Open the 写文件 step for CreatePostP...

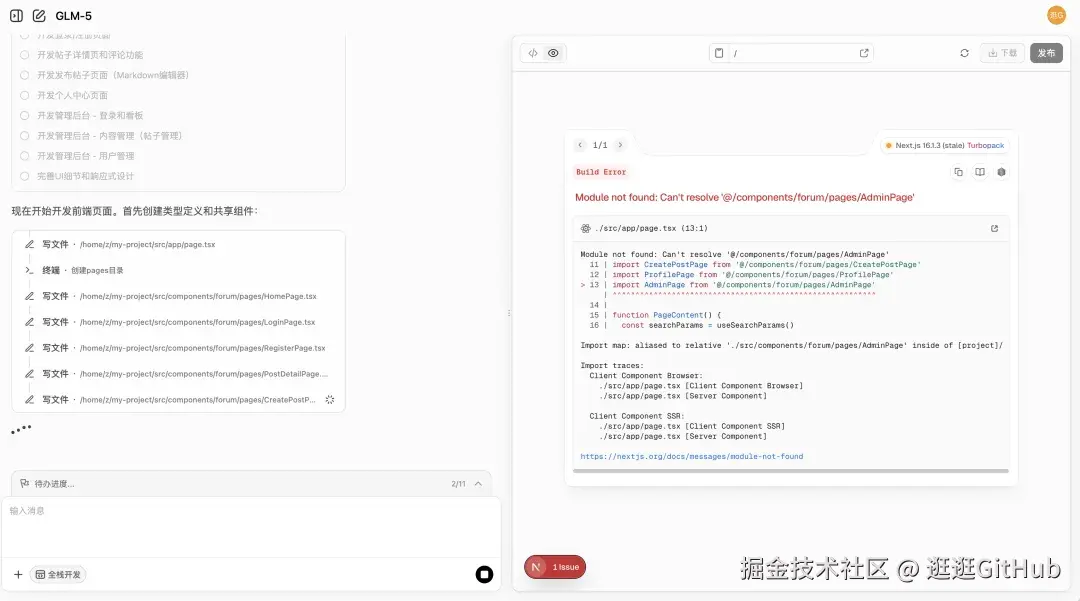point(178,400)
